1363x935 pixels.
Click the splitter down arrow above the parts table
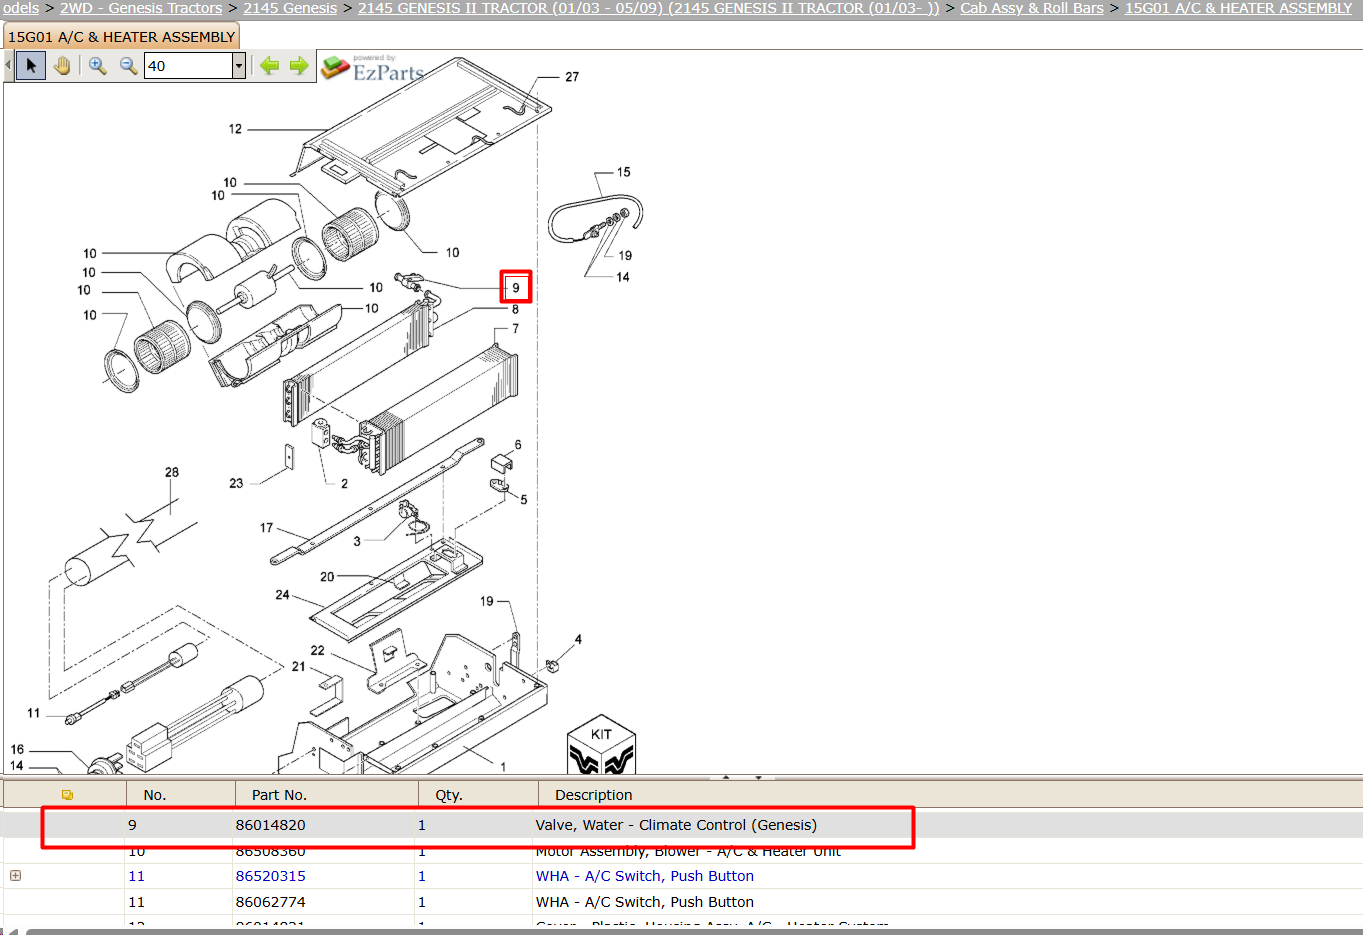(x=759, y=777)
